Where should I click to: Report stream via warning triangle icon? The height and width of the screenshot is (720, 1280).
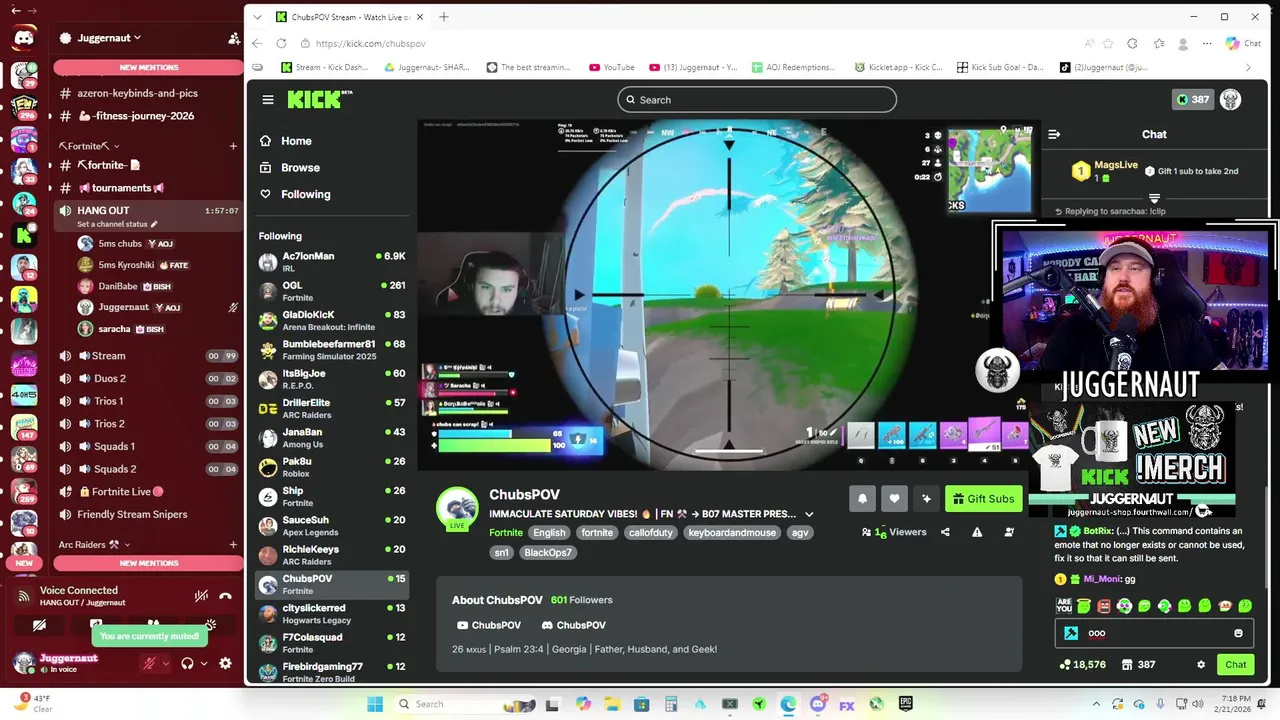click(977, 532)
